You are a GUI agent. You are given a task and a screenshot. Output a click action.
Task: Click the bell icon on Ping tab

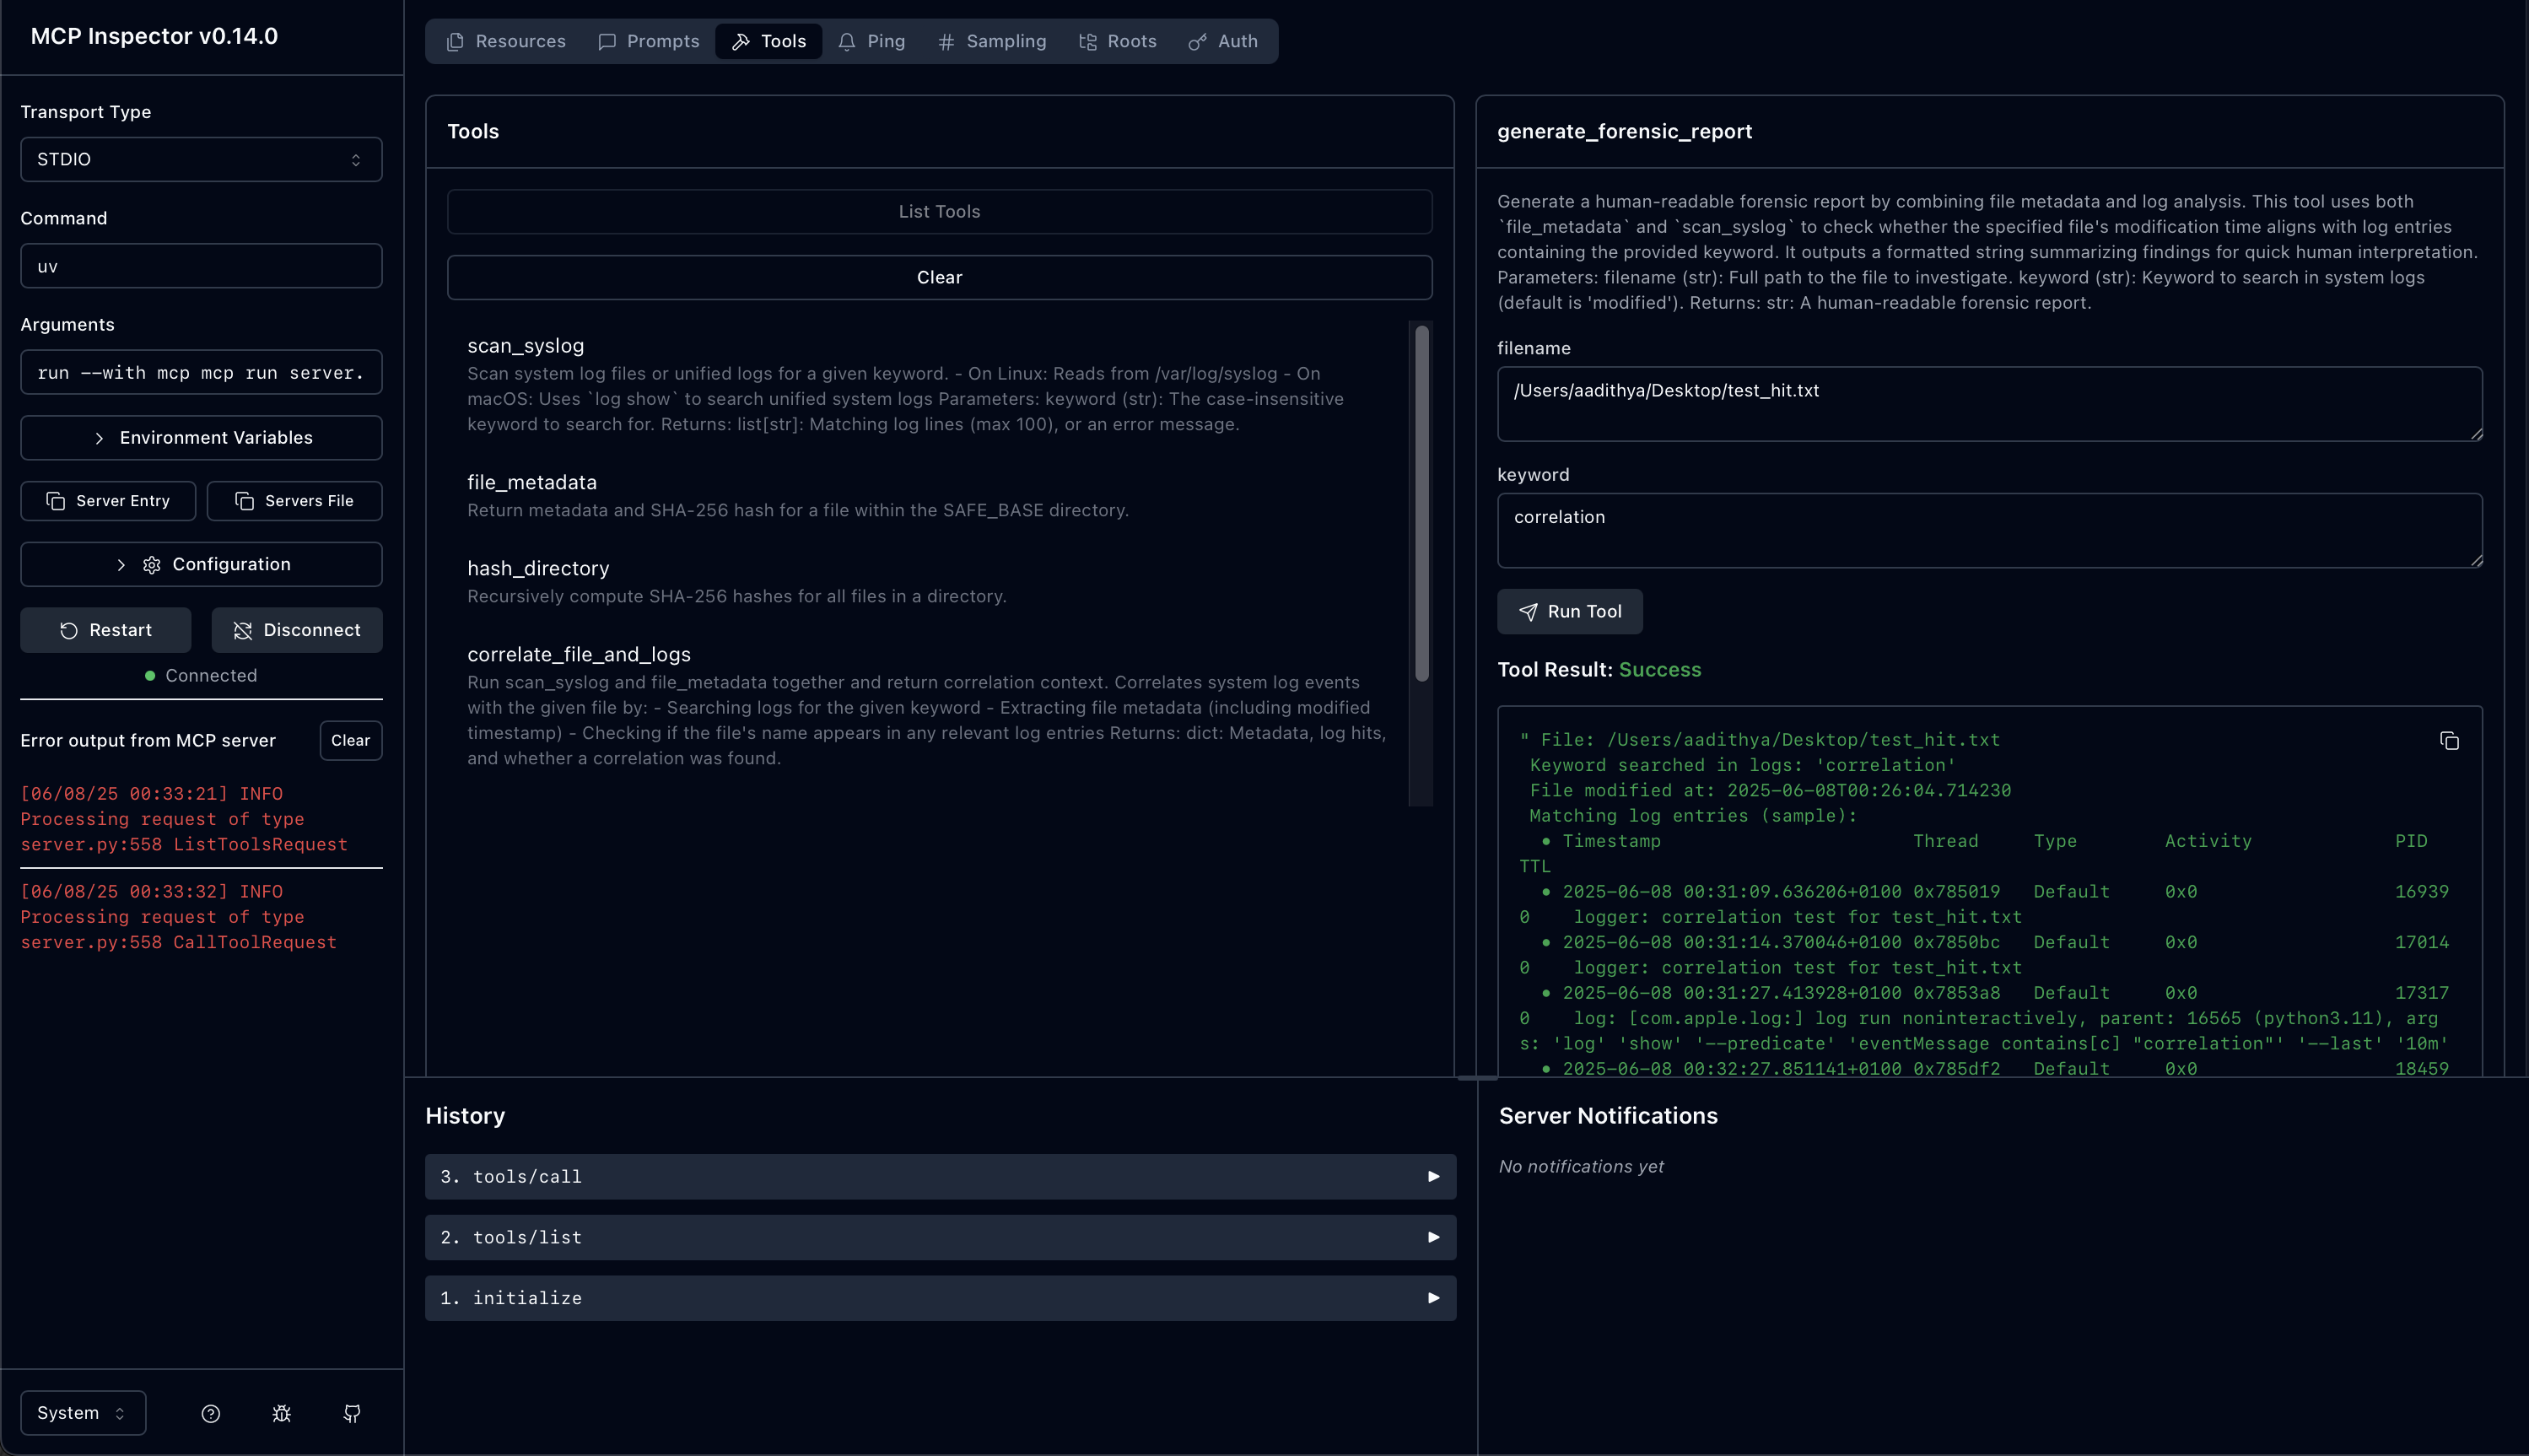click(x=847, y=42)
